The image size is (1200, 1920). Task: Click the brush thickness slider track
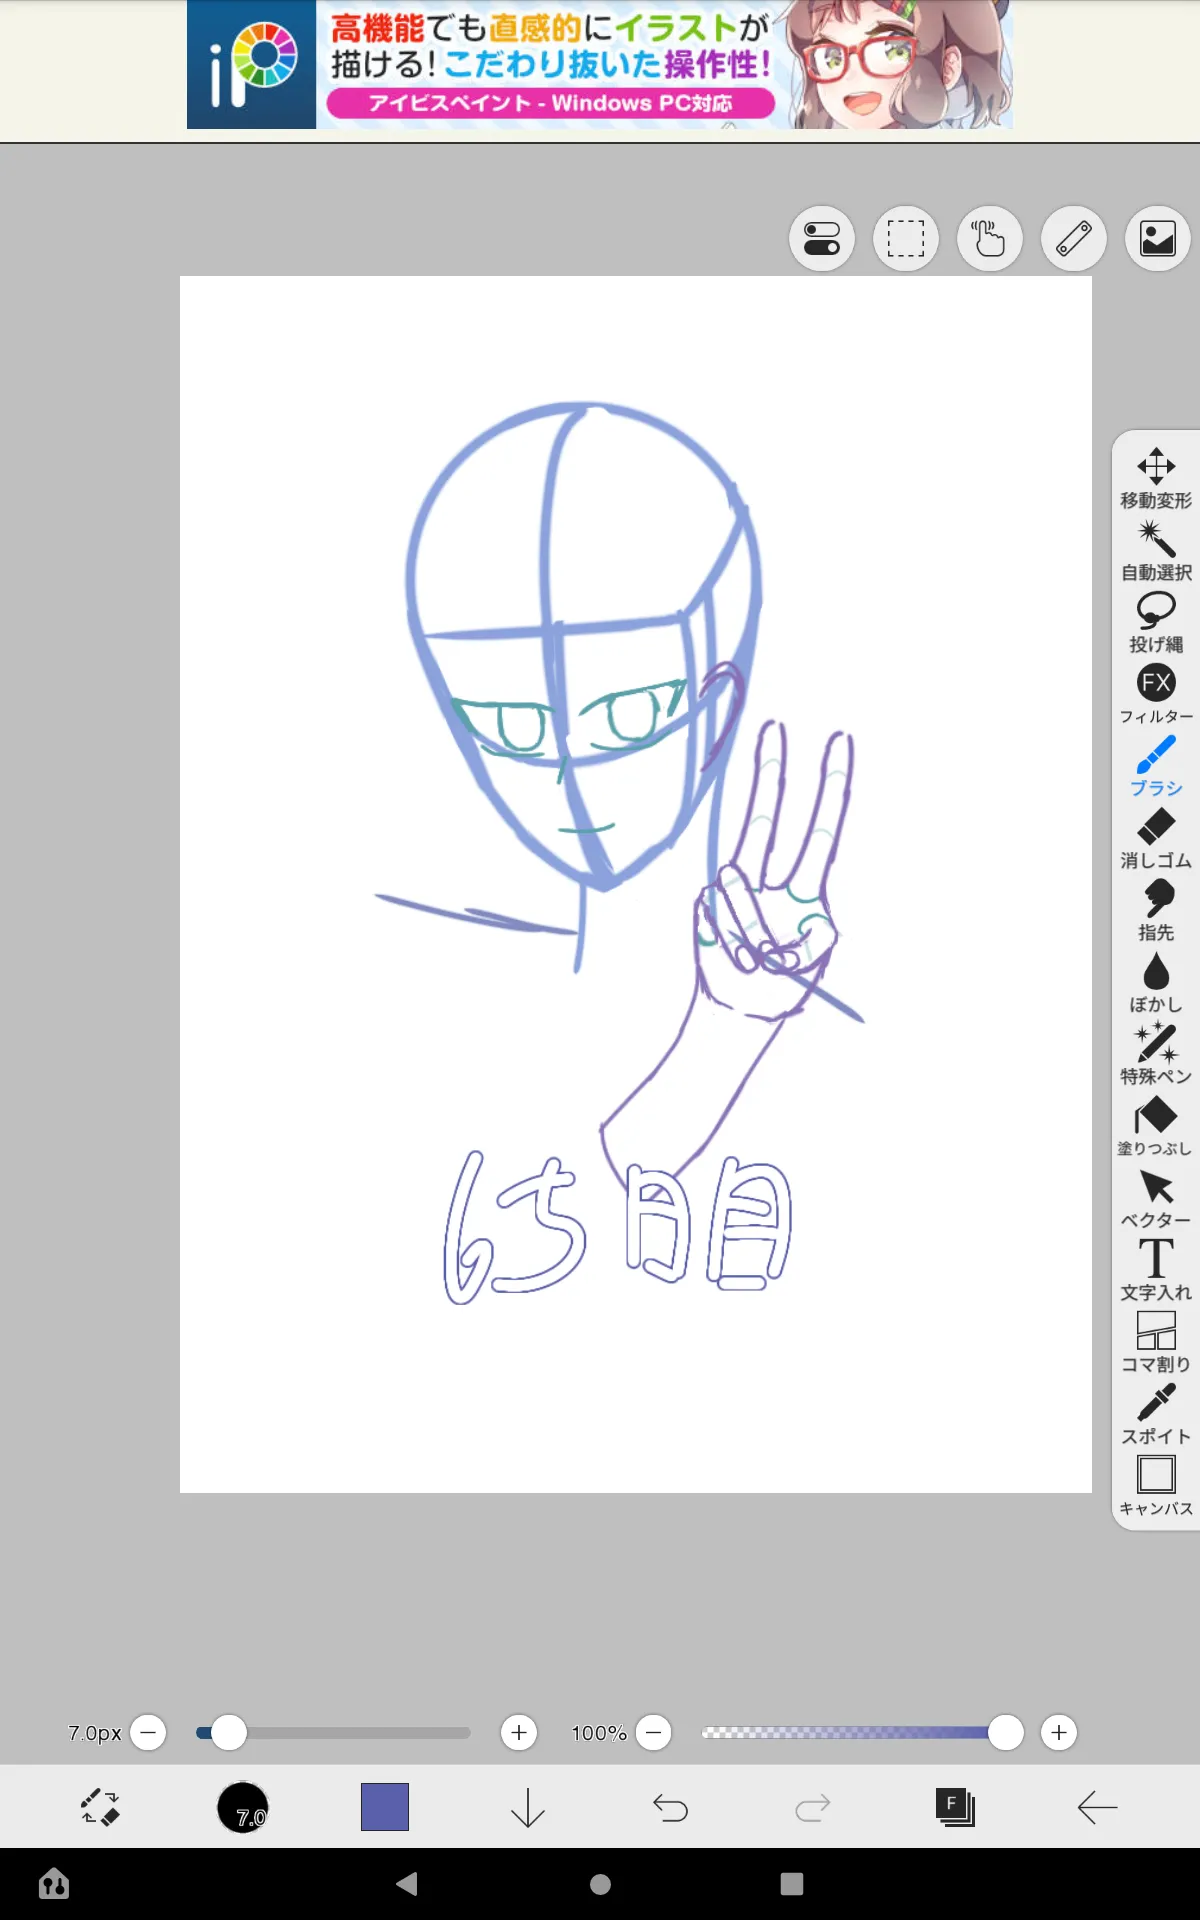point(333,1732)
